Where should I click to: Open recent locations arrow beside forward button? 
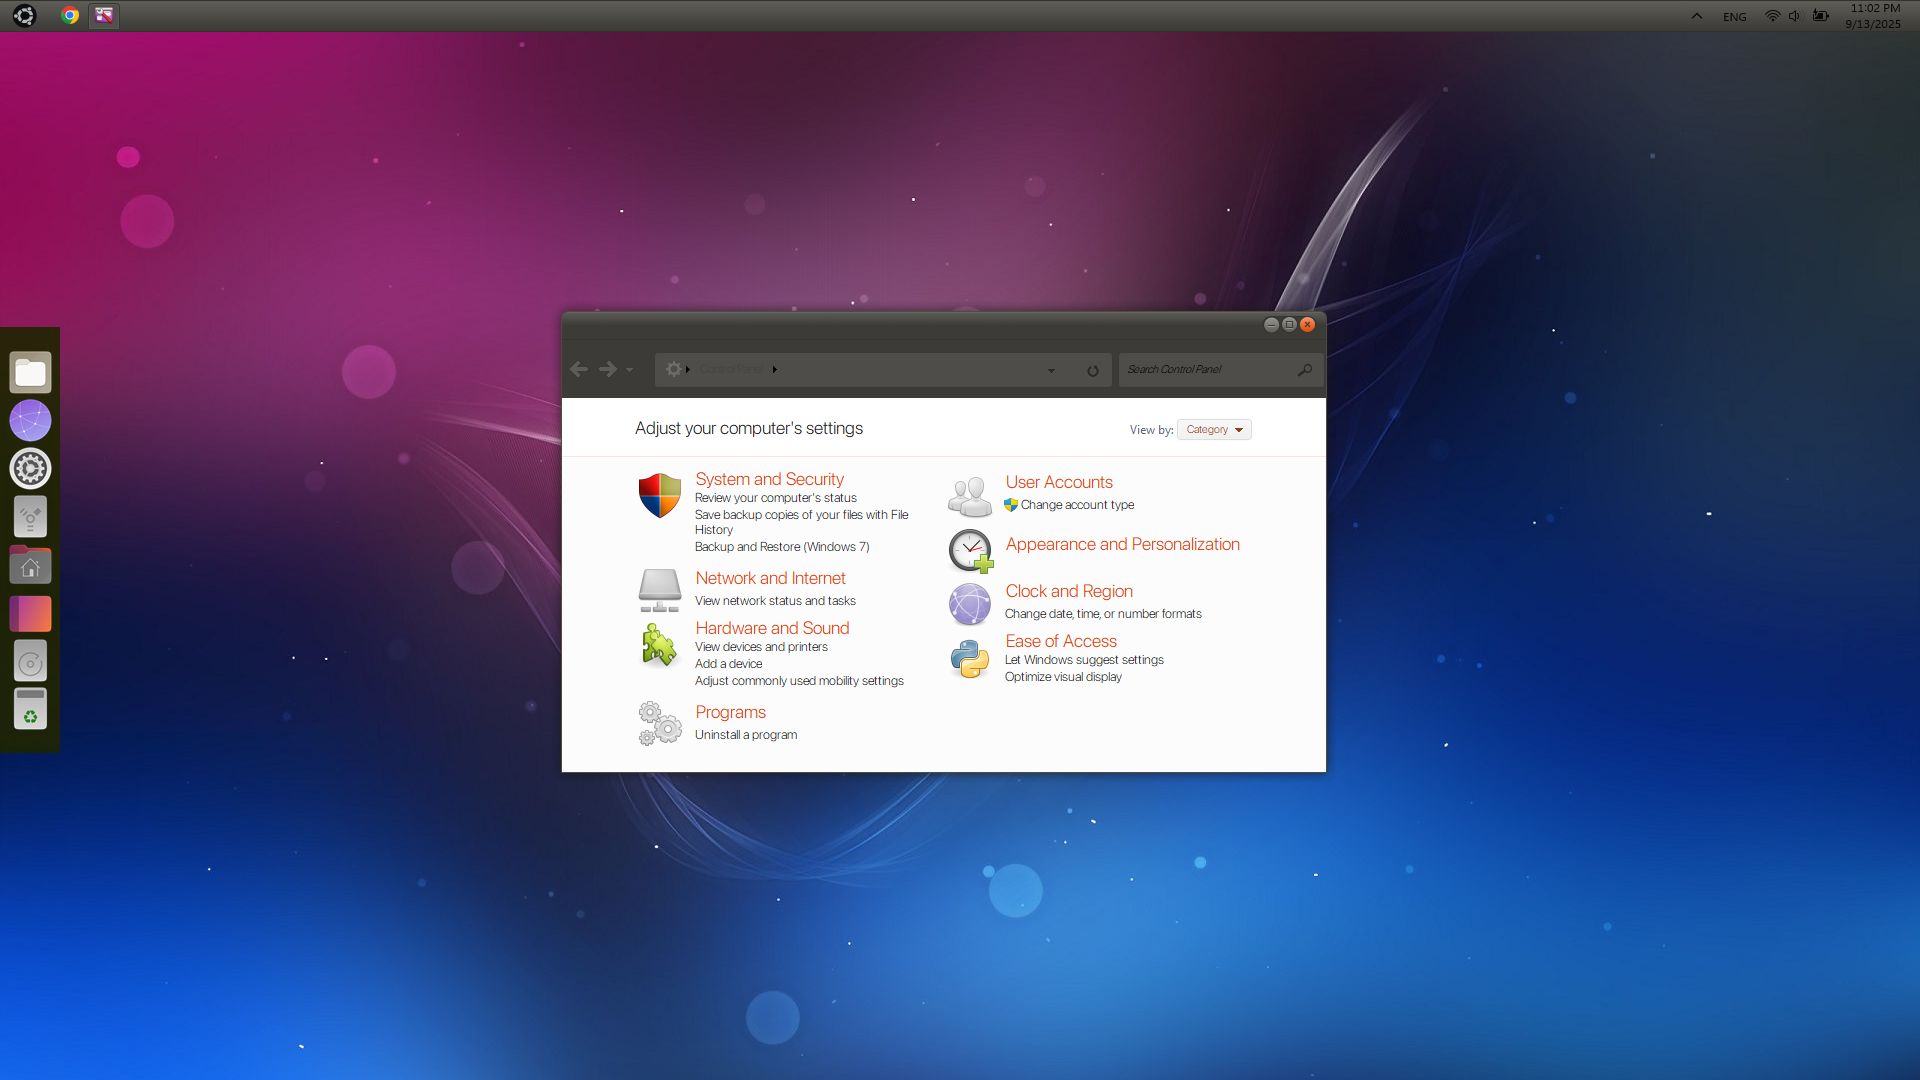(630, 370)
